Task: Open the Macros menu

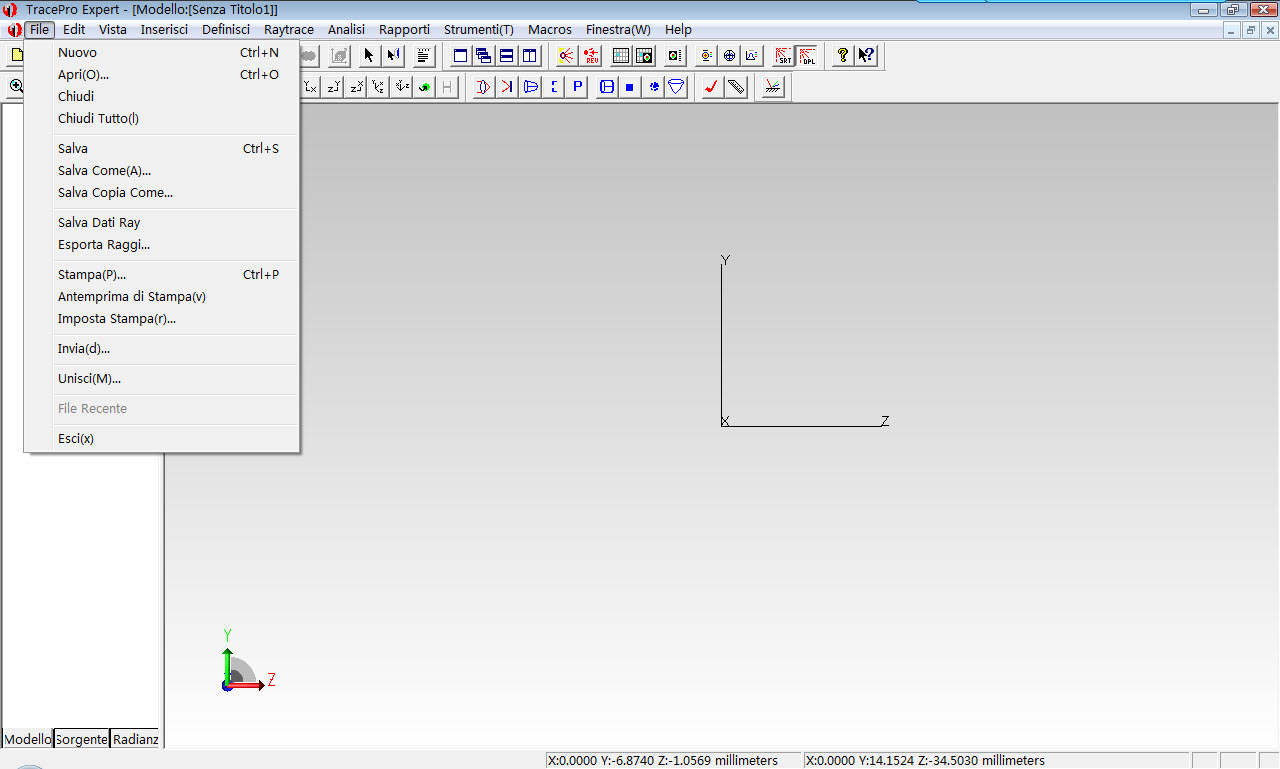Action: [550, 30]
